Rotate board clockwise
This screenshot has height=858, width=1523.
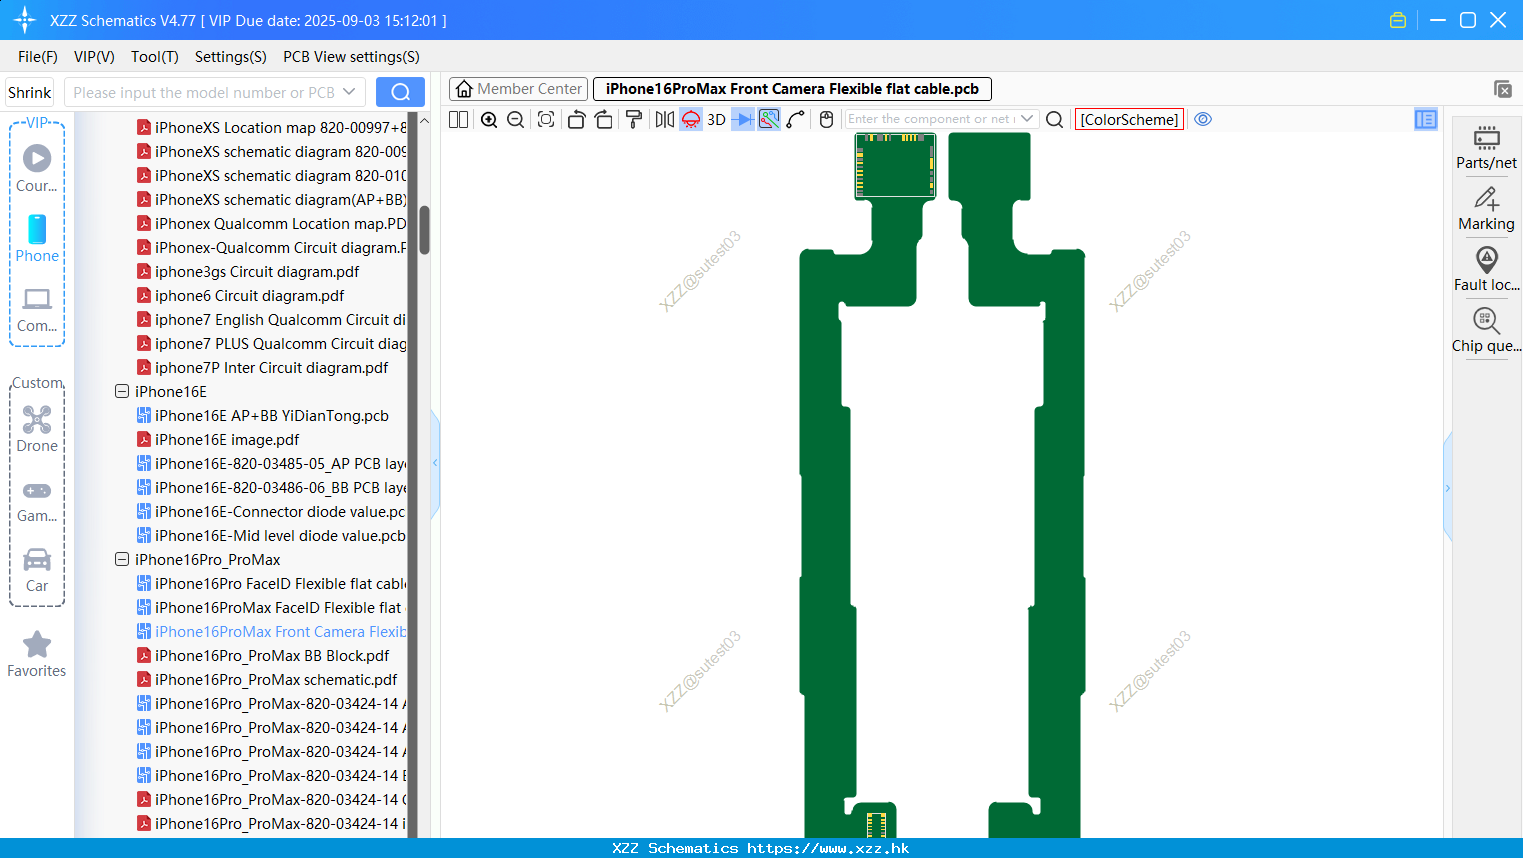[603, 119]
